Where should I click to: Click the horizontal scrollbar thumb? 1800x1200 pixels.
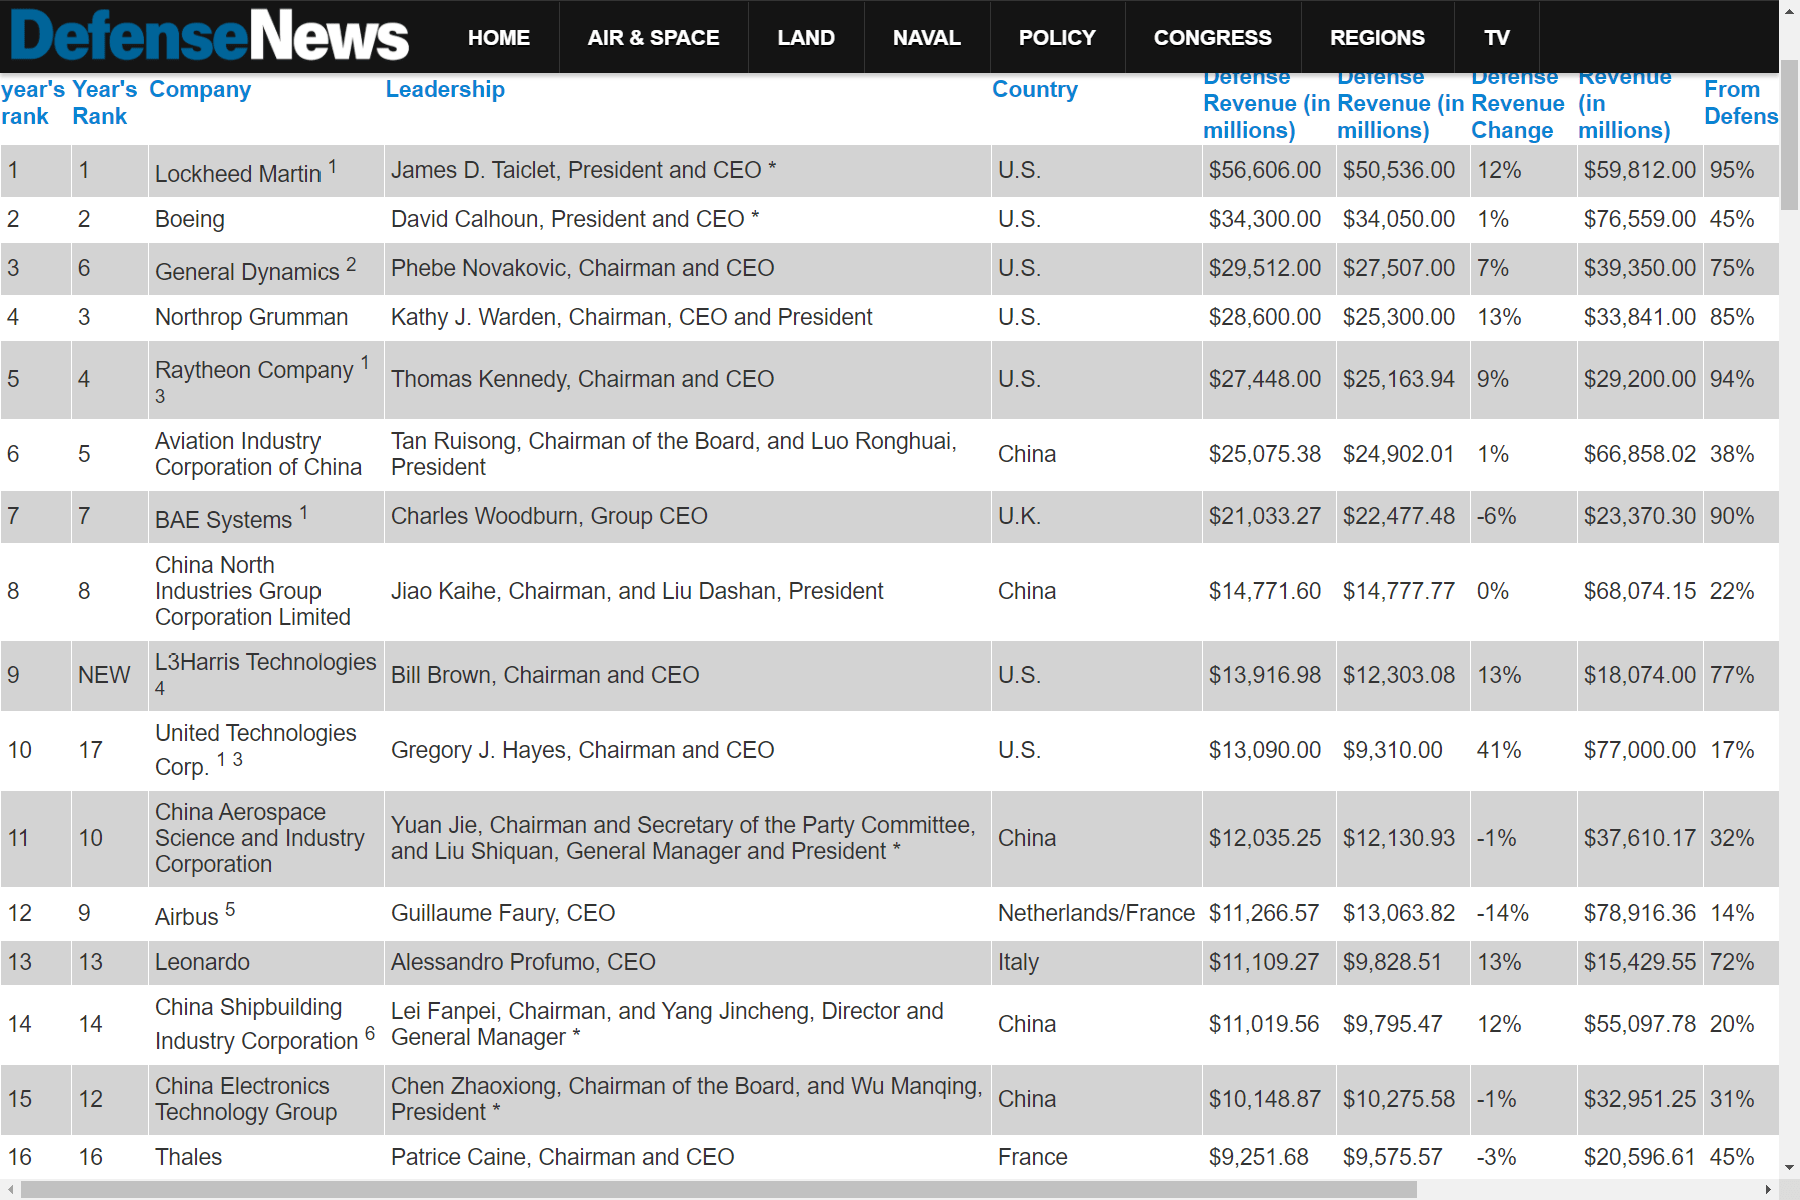[718, 1190]
